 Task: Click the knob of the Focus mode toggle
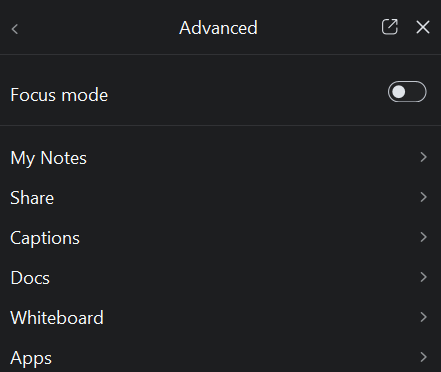(x=399, y=92)
